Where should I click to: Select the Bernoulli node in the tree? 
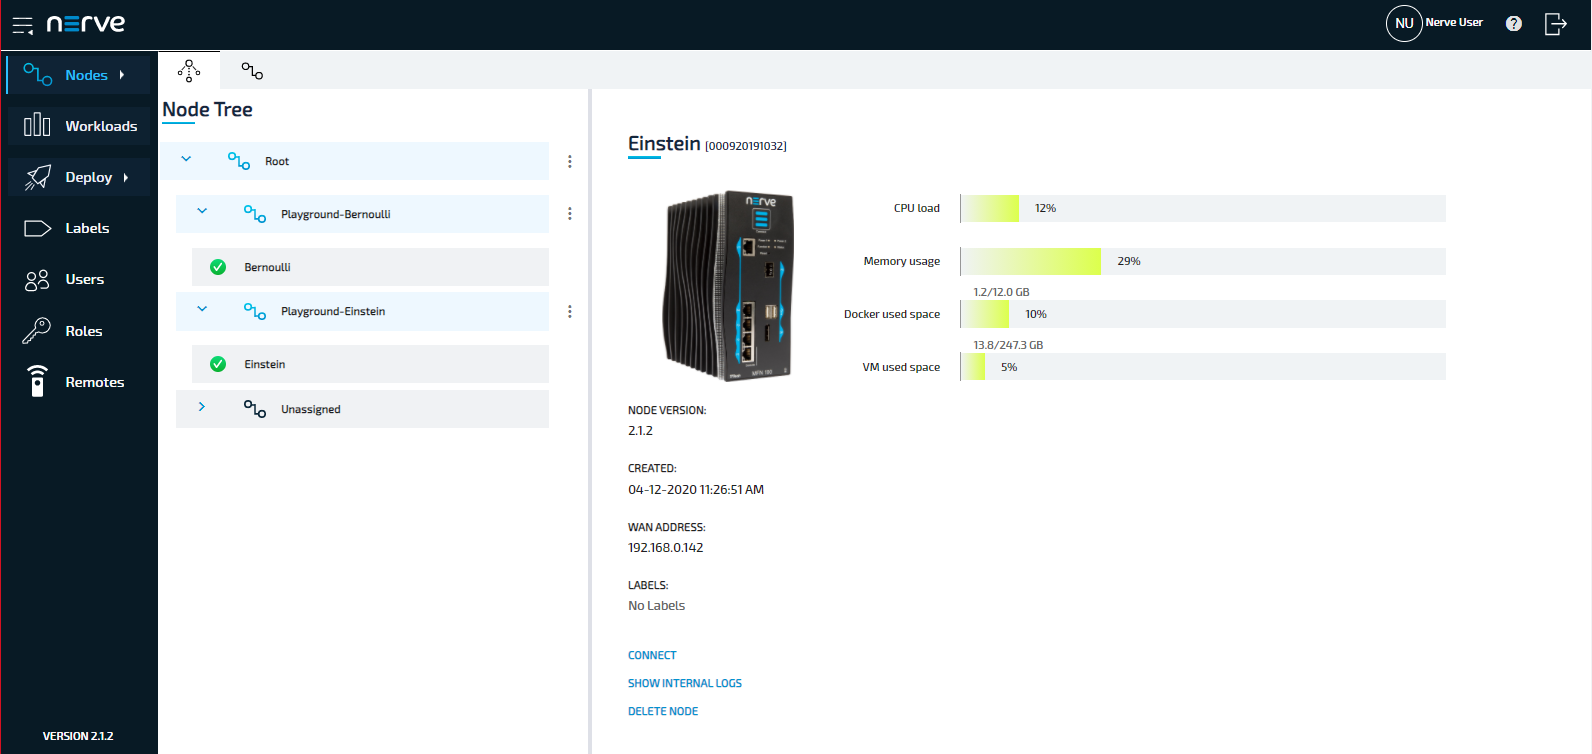(267, 268)
